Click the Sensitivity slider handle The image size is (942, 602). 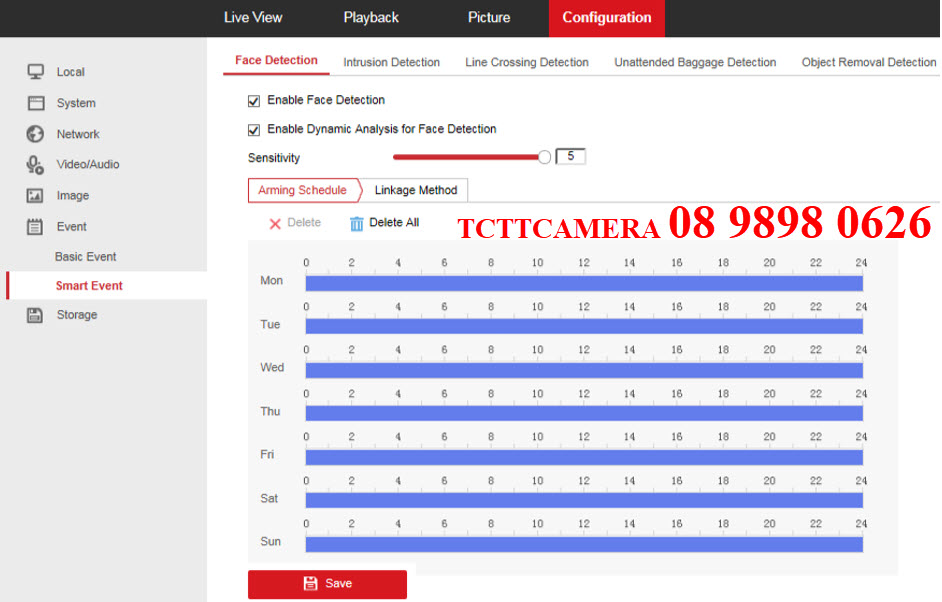(544, 157)
